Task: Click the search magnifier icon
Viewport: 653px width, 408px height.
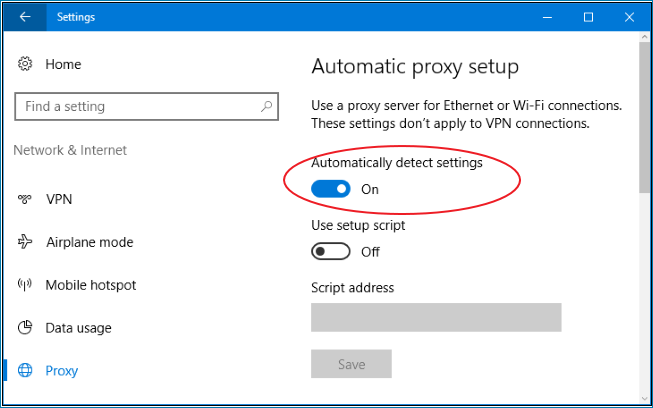Action: 267,106
